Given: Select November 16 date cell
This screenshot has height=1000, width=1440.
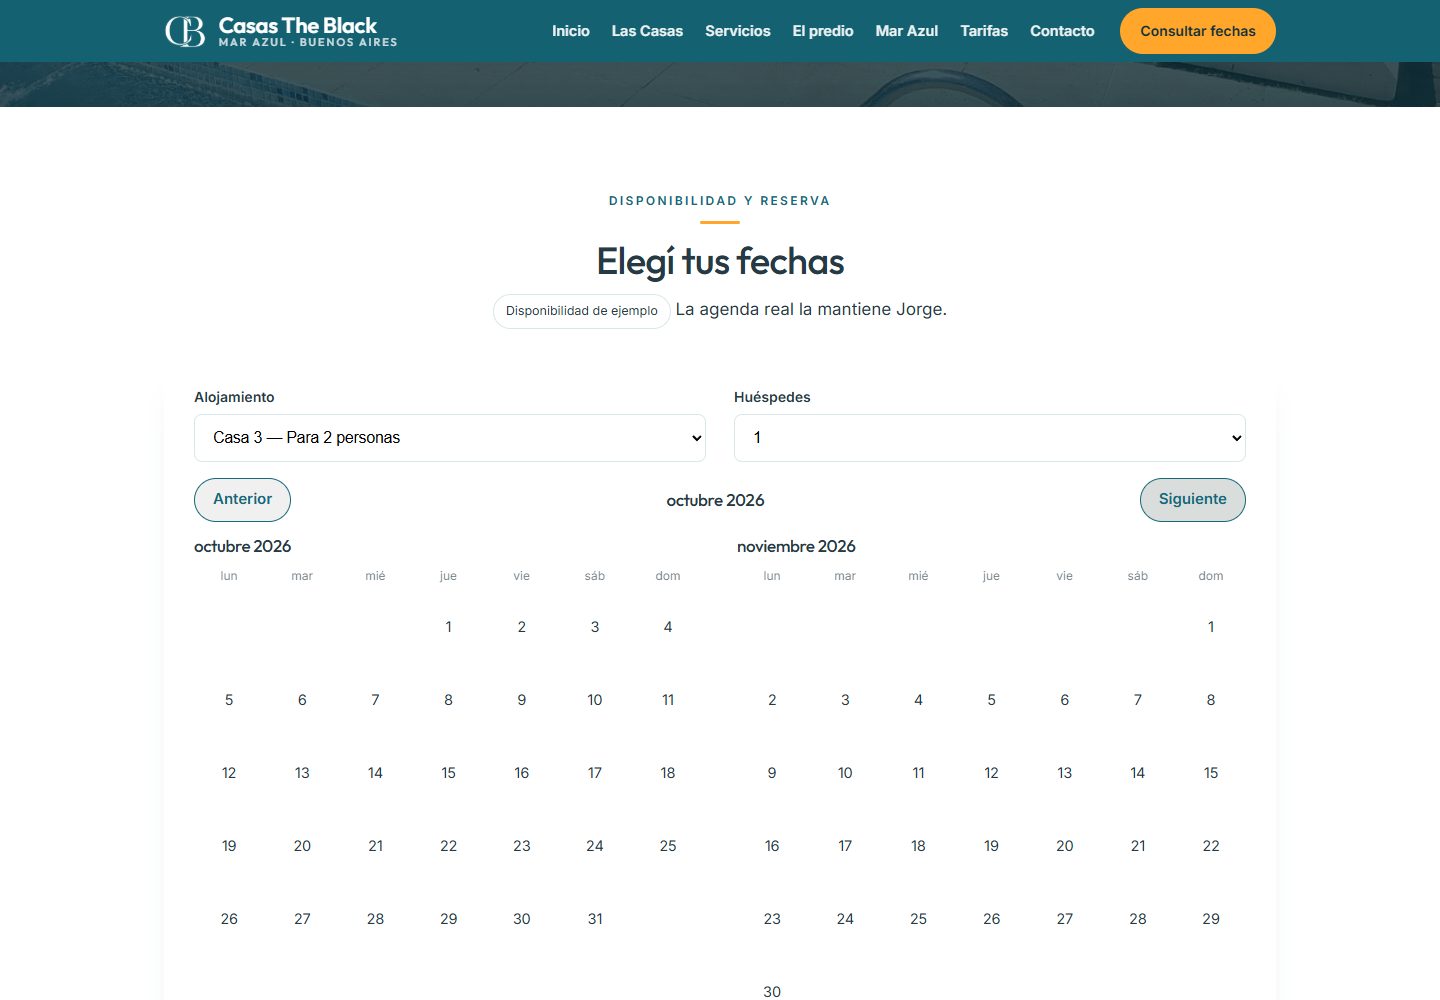Looking at the screenshot, I should point(772,846).
